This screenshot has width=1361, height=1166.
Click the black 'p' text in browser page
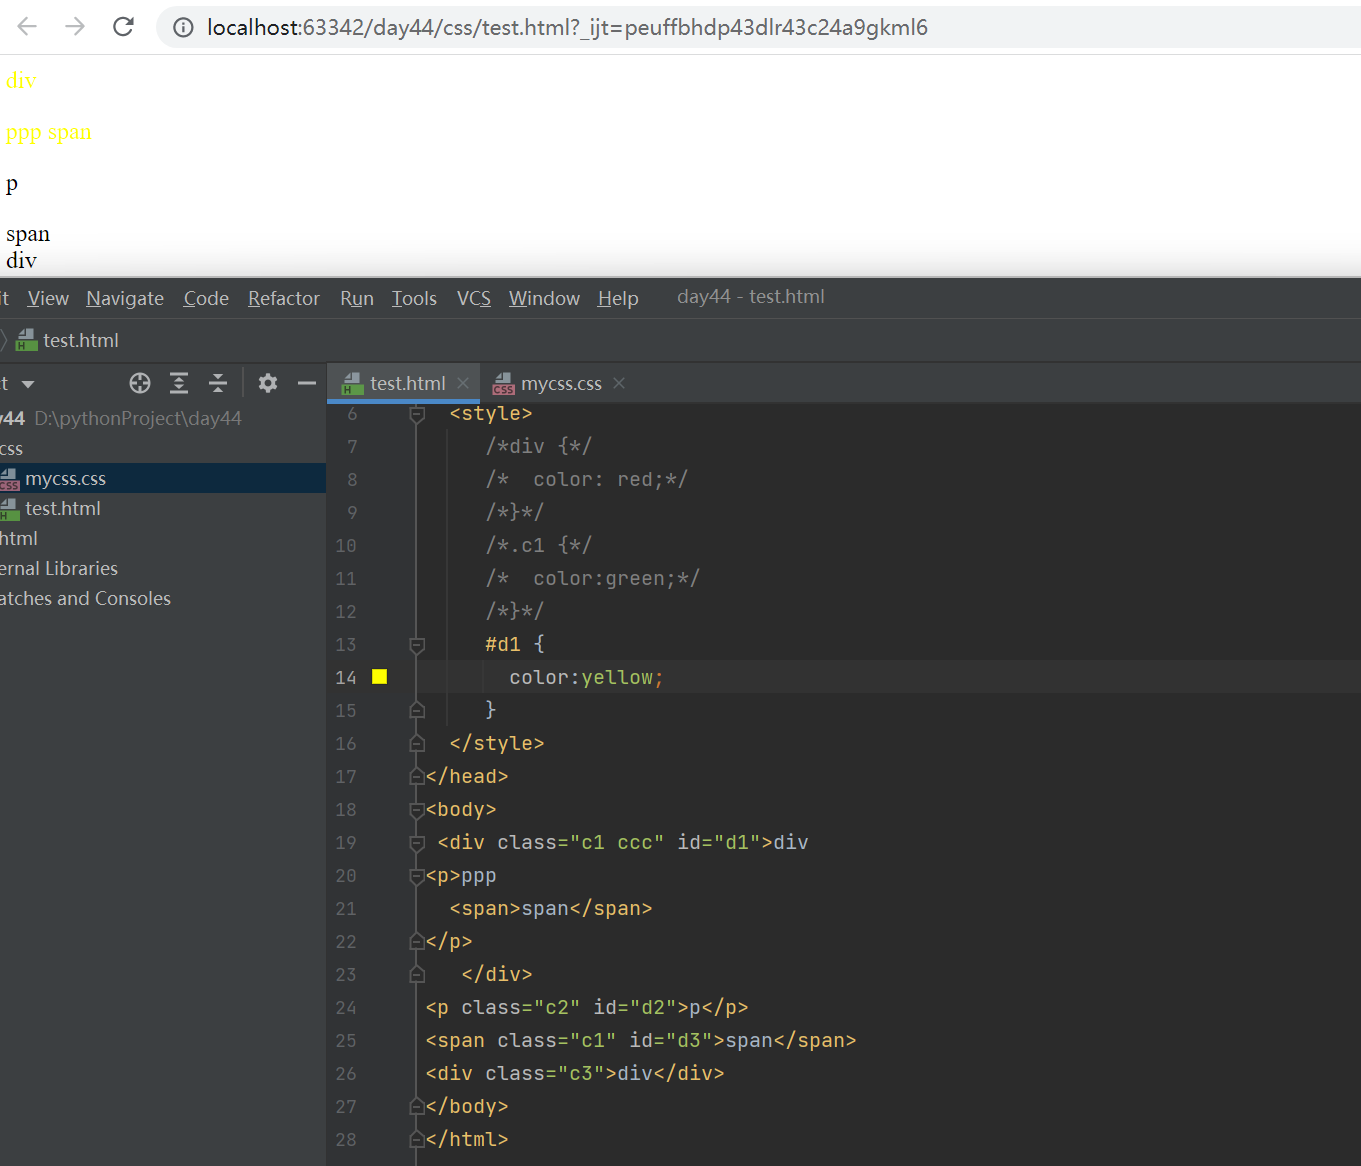(x=12, y=184)
